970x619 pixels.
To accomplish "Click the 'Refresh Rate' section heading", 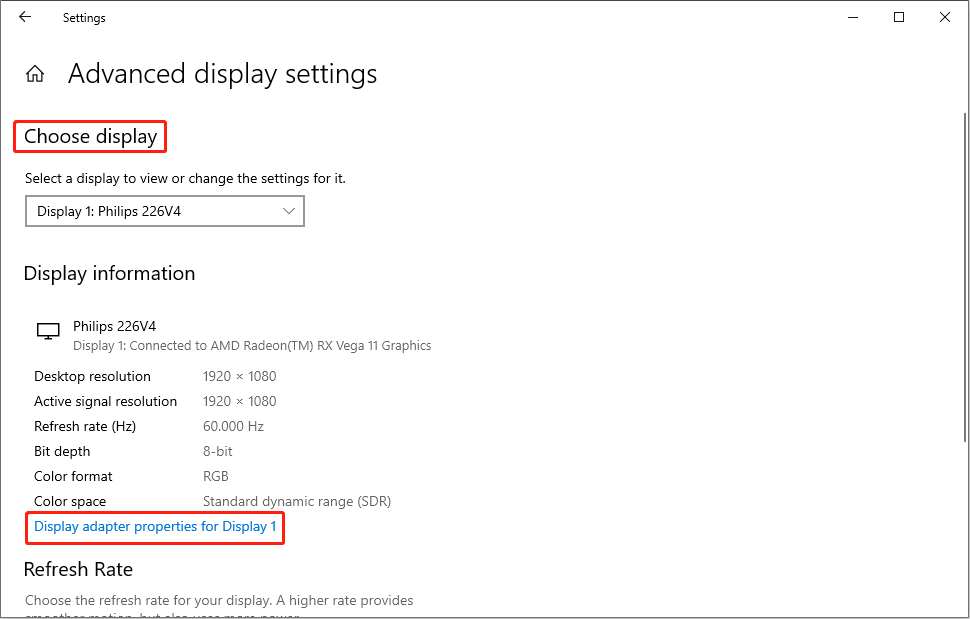I will tap(78, 569).
